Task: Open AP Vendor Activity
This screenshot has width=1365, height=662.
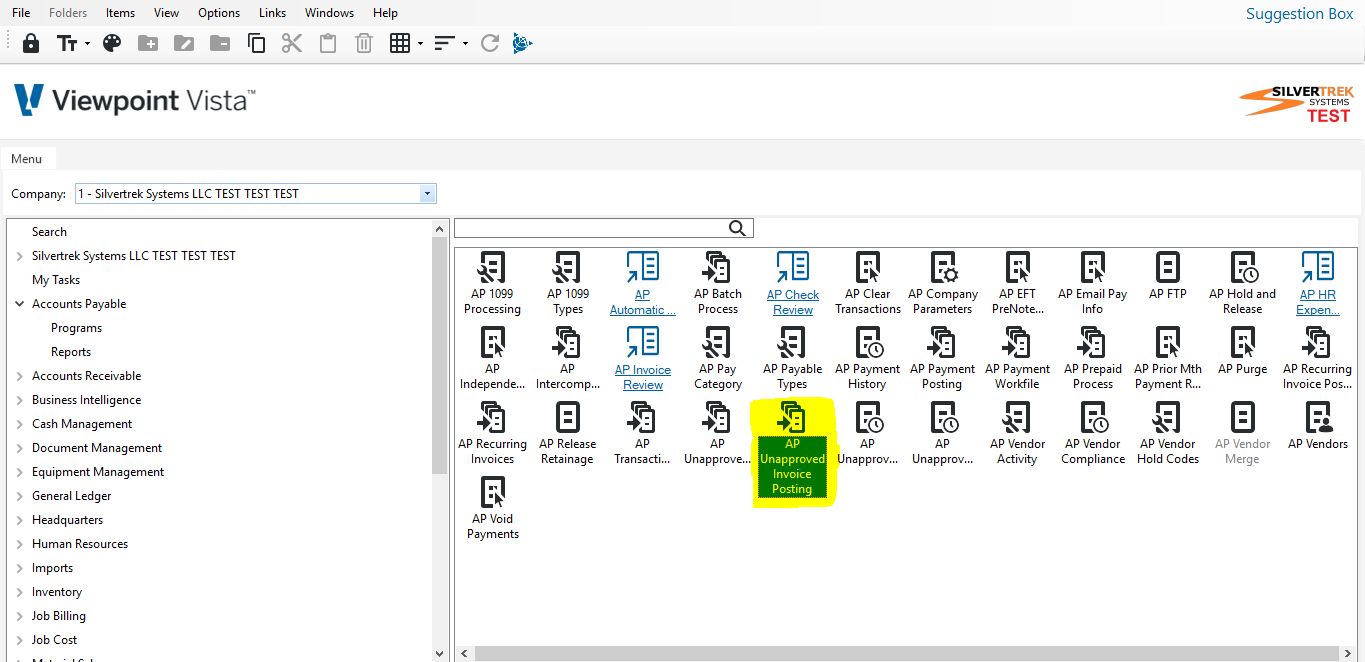Action: [1017, 434]
